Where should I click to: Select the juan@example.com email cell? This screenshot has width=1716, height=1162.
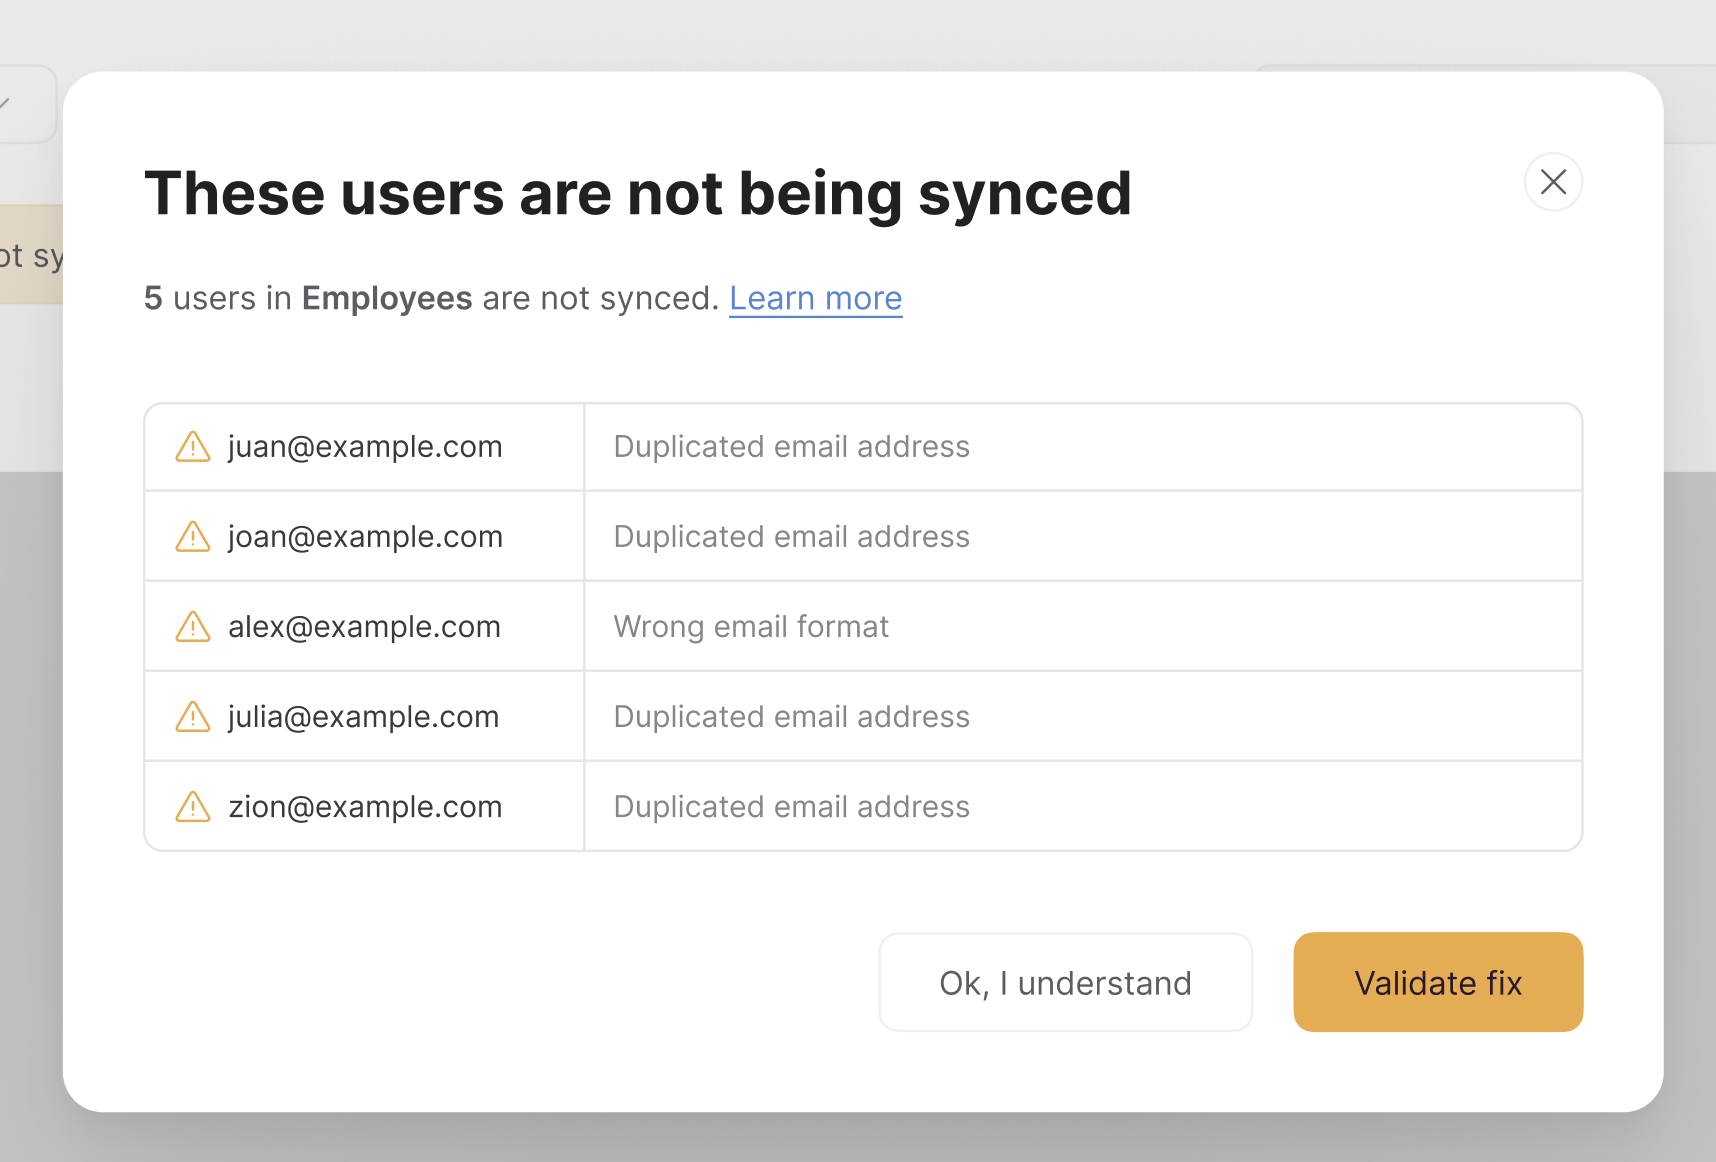365,447
